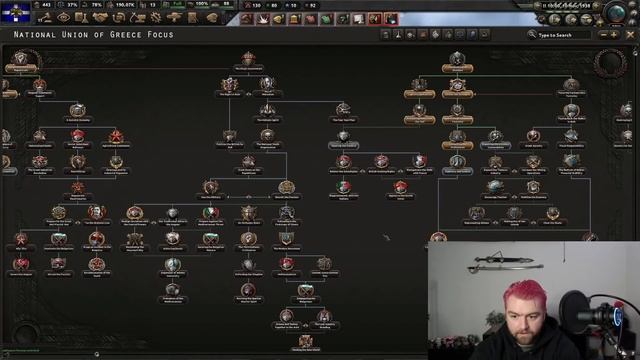Close the National Focus window
Screen dimensions: 640x360
tap(630, 35)
